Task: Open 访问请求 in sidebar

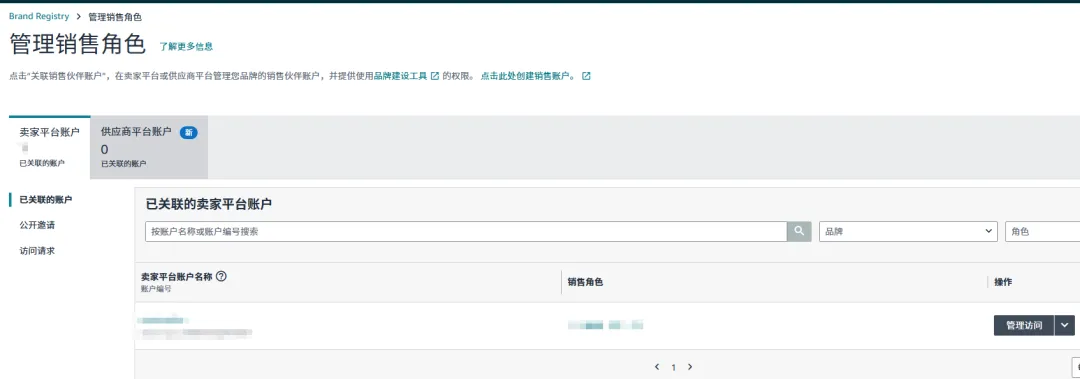Action: point(37,251)
